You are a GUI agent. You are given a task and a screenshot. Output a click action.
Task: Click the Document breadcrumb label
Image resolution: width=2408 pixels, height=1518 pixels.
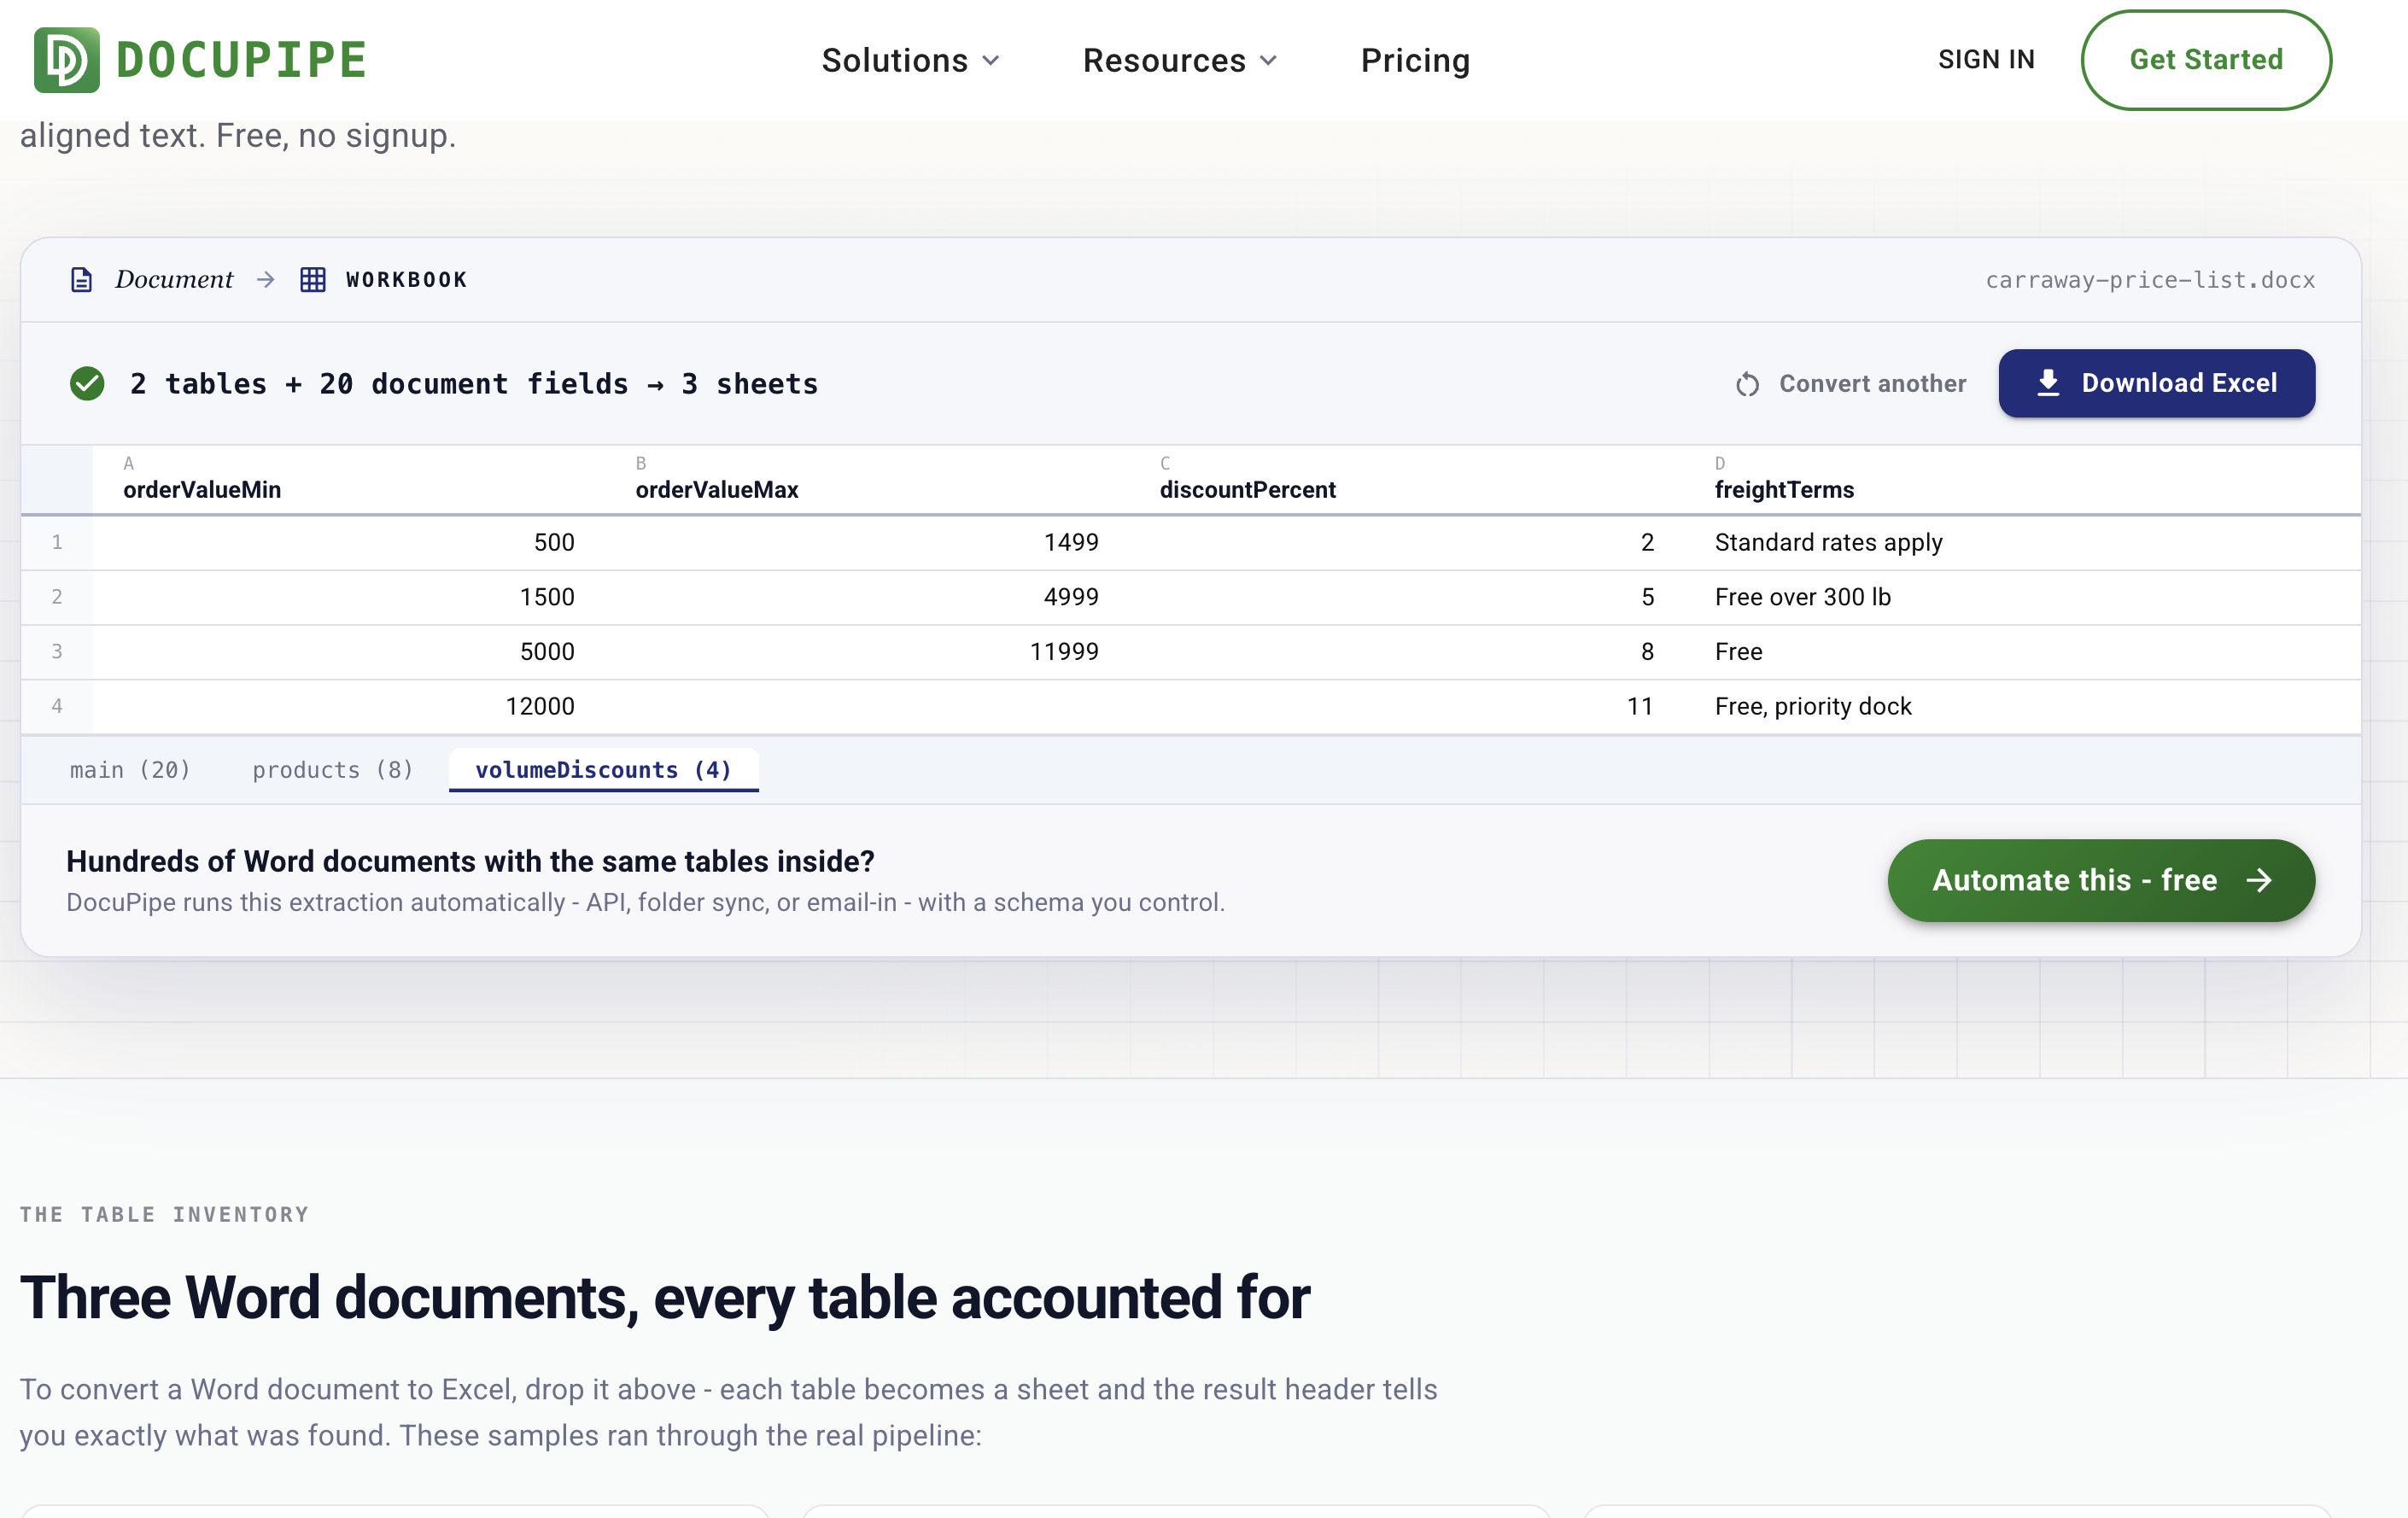(x=174, y=280)
